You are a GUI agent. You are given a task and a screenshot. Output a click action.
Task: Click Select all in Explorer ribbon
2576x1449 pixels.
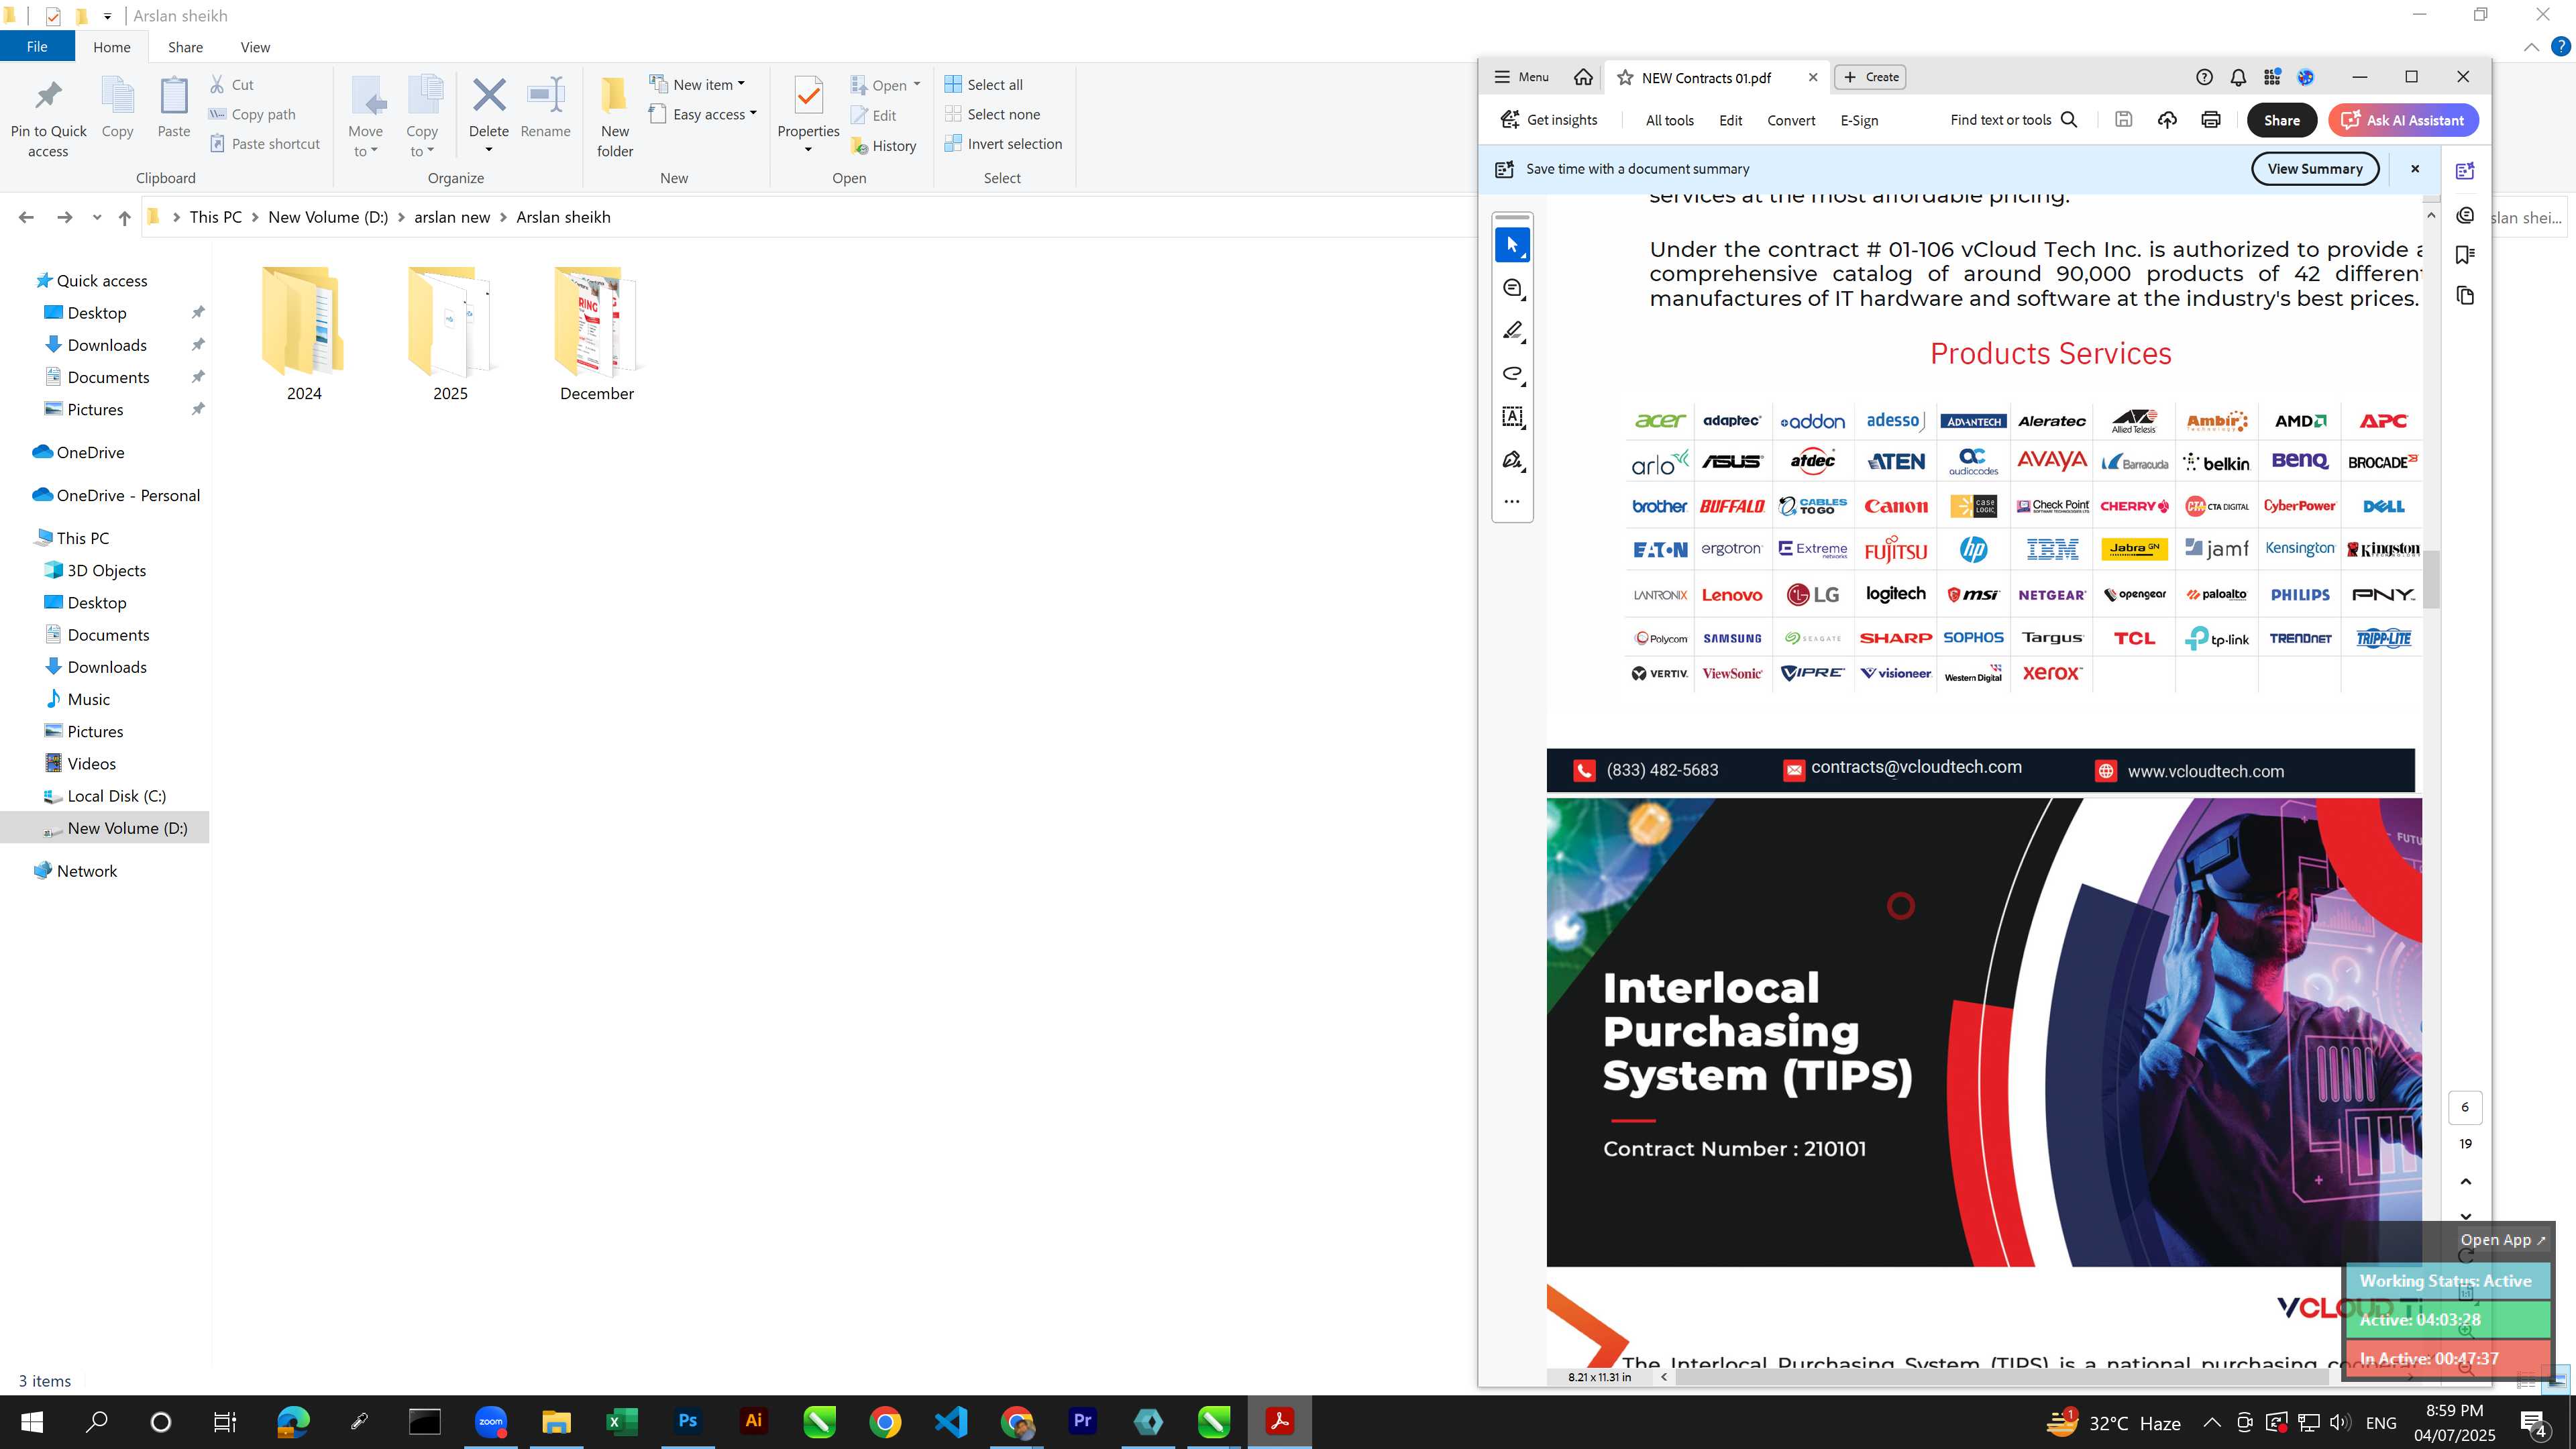(x=984, y=84)
